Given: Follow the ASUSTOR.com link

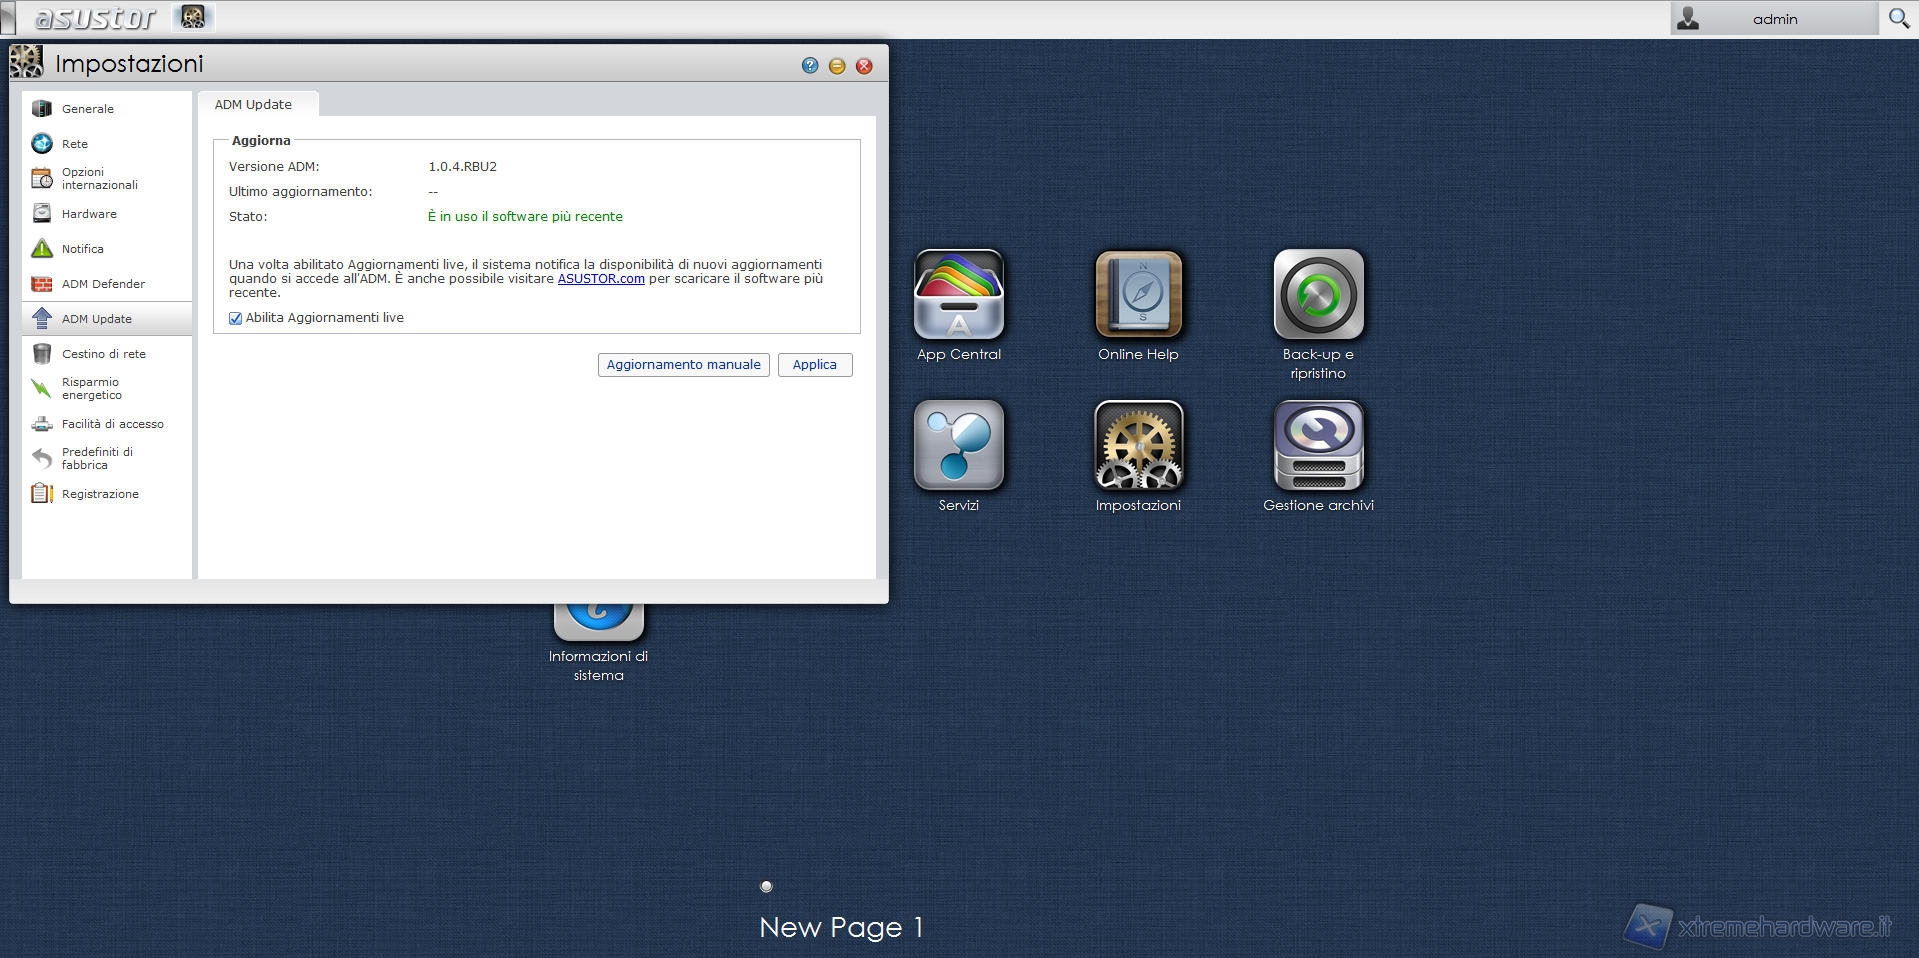Looking at the screenshot, I should [x=600, y=279].
